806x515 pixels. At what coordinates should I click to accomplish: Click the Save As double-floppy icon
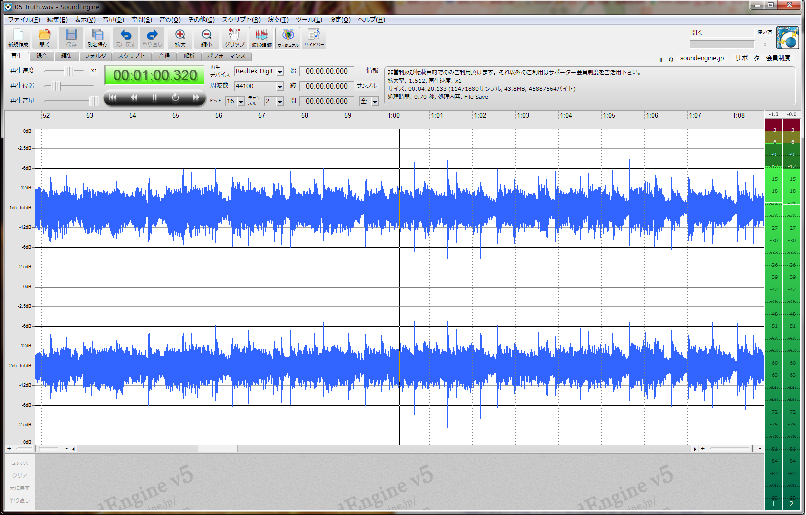point(97,38)
